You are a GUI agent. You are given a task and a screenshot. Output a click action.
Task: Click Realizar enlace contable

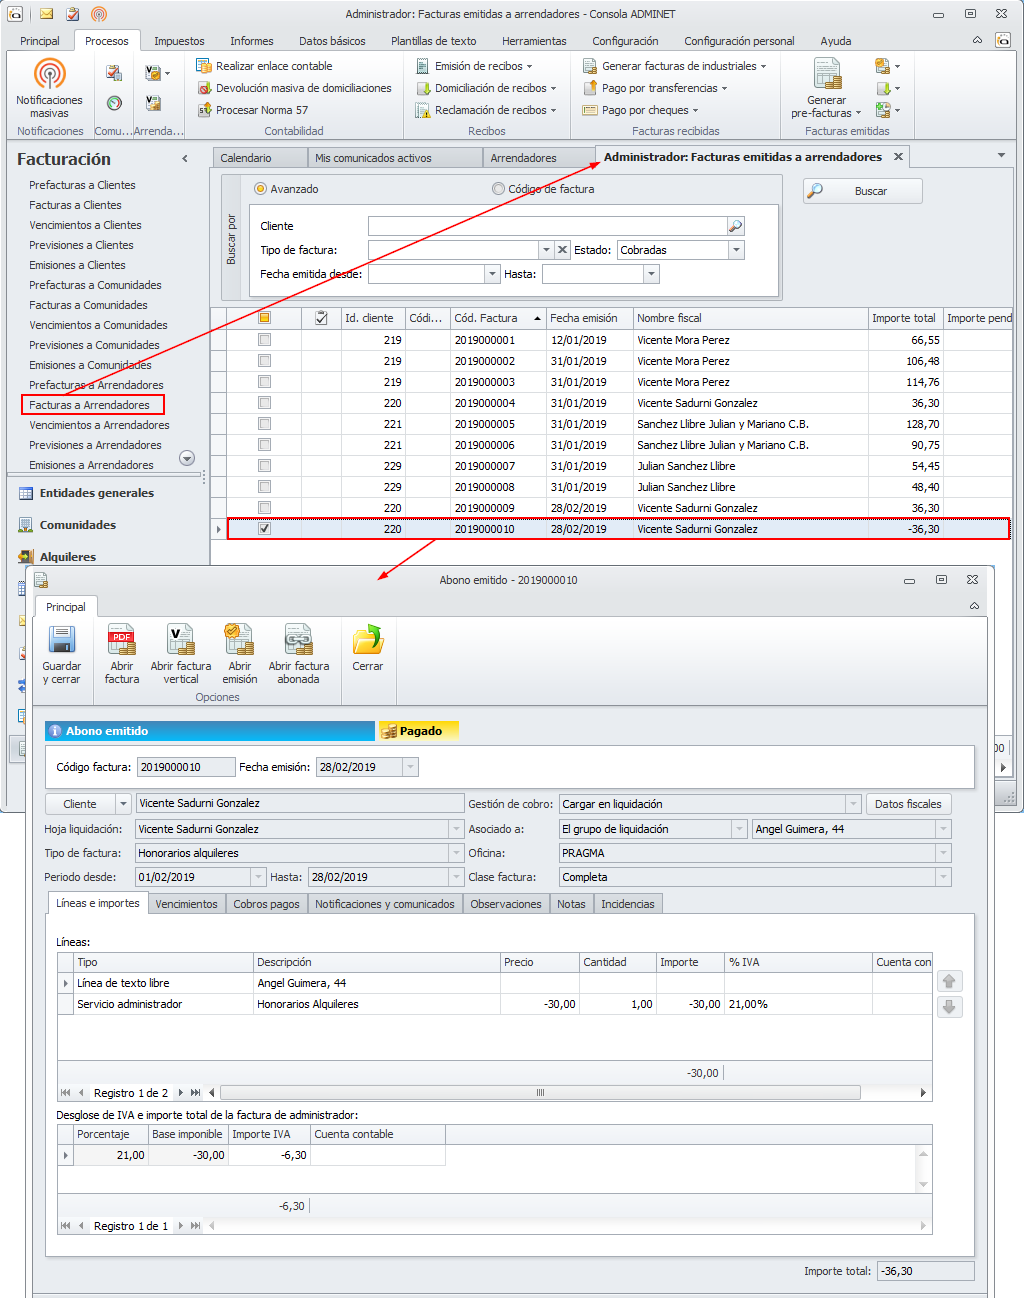(x=264, y=66)
